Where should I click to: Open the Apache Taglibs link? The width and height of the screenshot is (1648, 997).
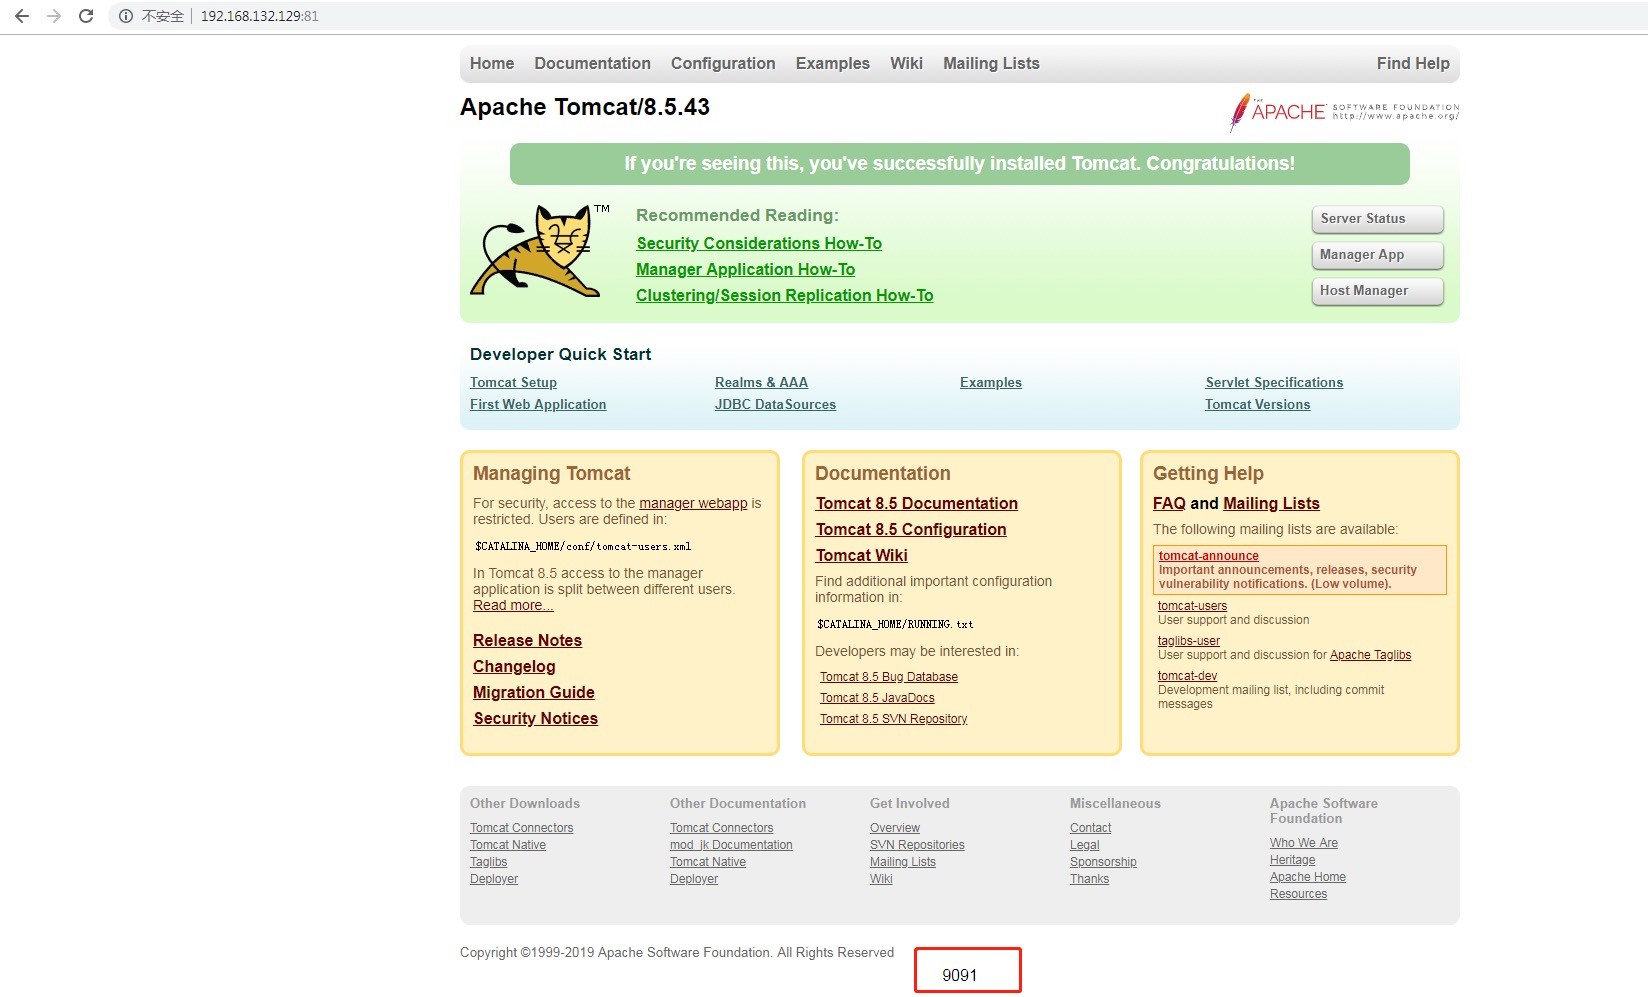coord(1370,655)
